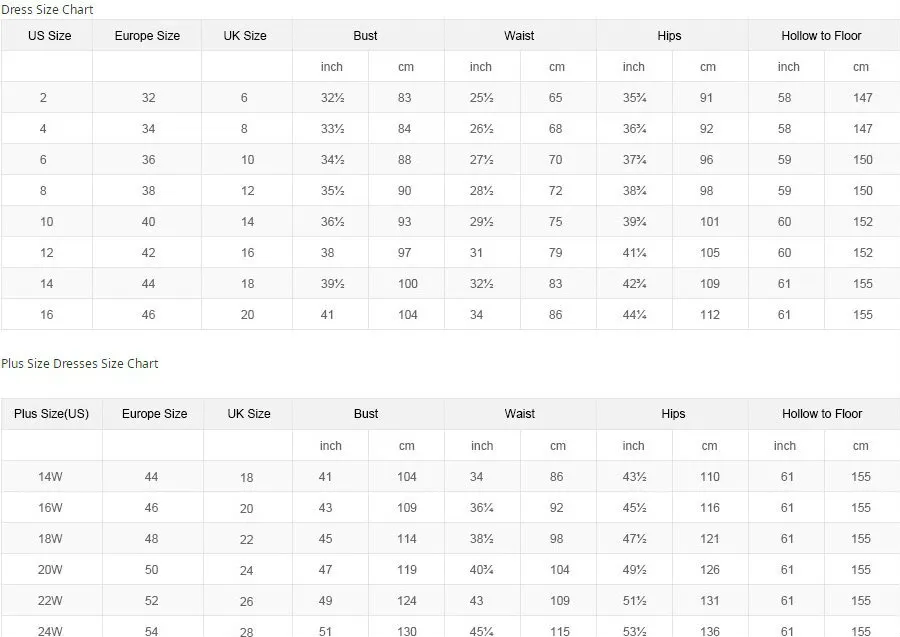Screen dimensions: 900x637
Task: Click 'Bust' header in the Dress Size Chart
Action: pos(365,36)
